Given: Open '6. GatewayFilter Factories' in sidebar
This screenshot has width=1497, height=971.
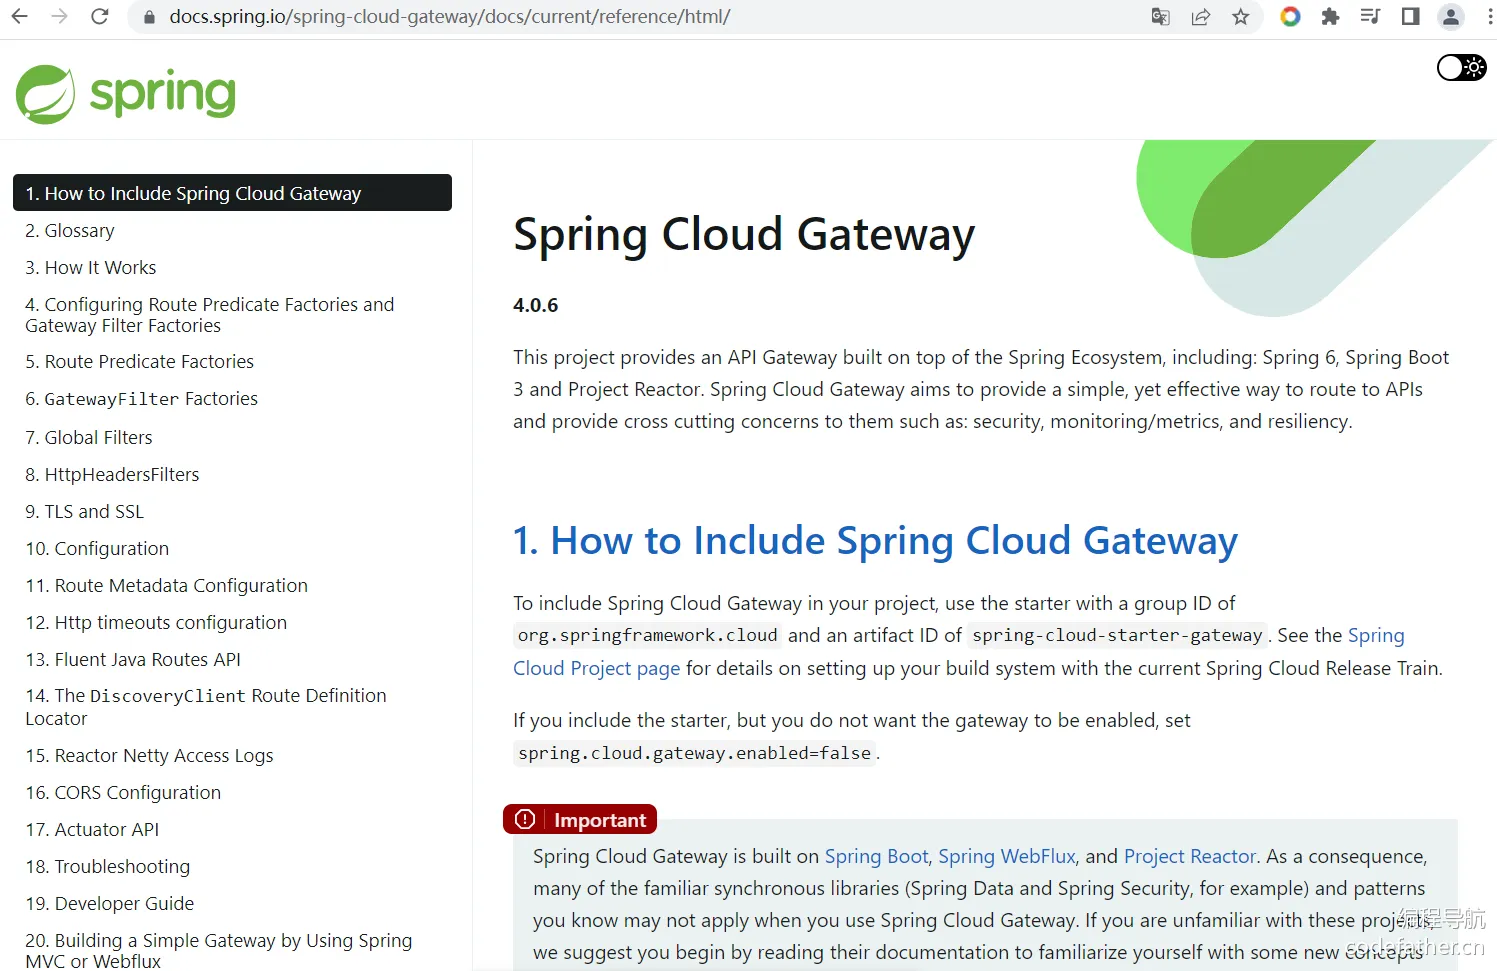Looking at the screenshot, I should pyautogui.click(x=142, y=399).
